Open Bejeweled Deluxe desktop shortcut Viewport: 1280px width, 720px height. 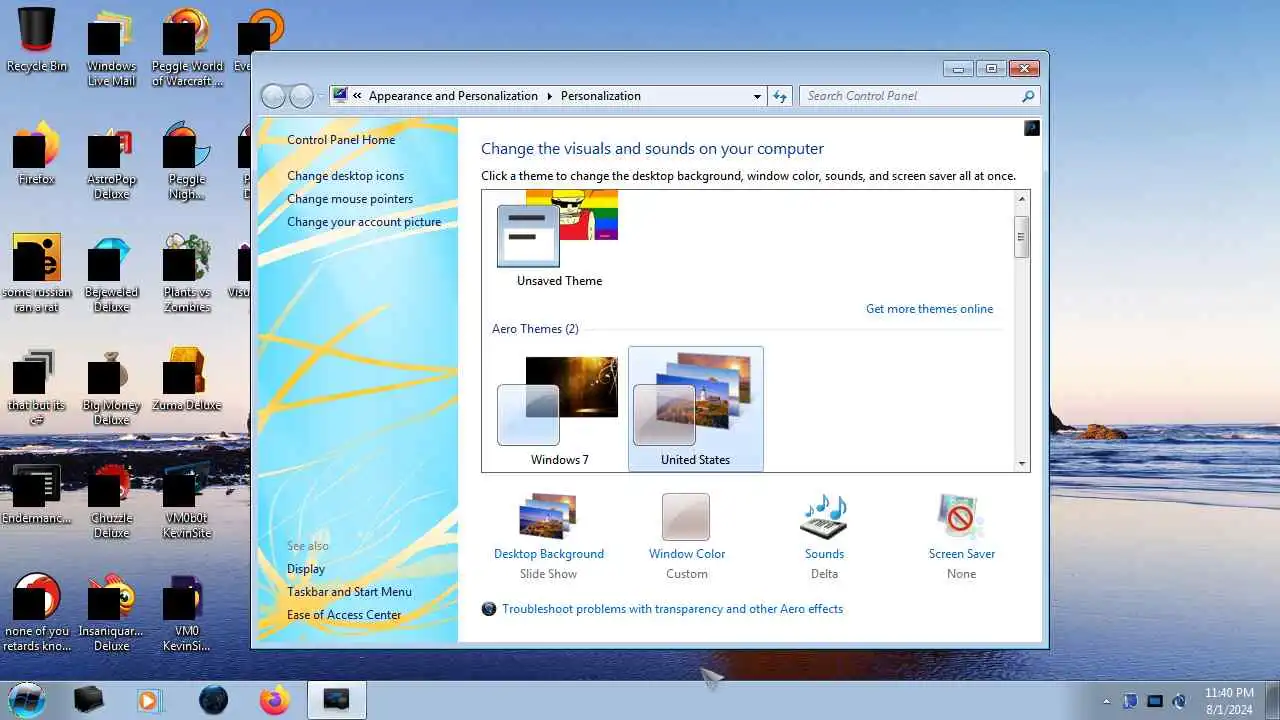111,273
